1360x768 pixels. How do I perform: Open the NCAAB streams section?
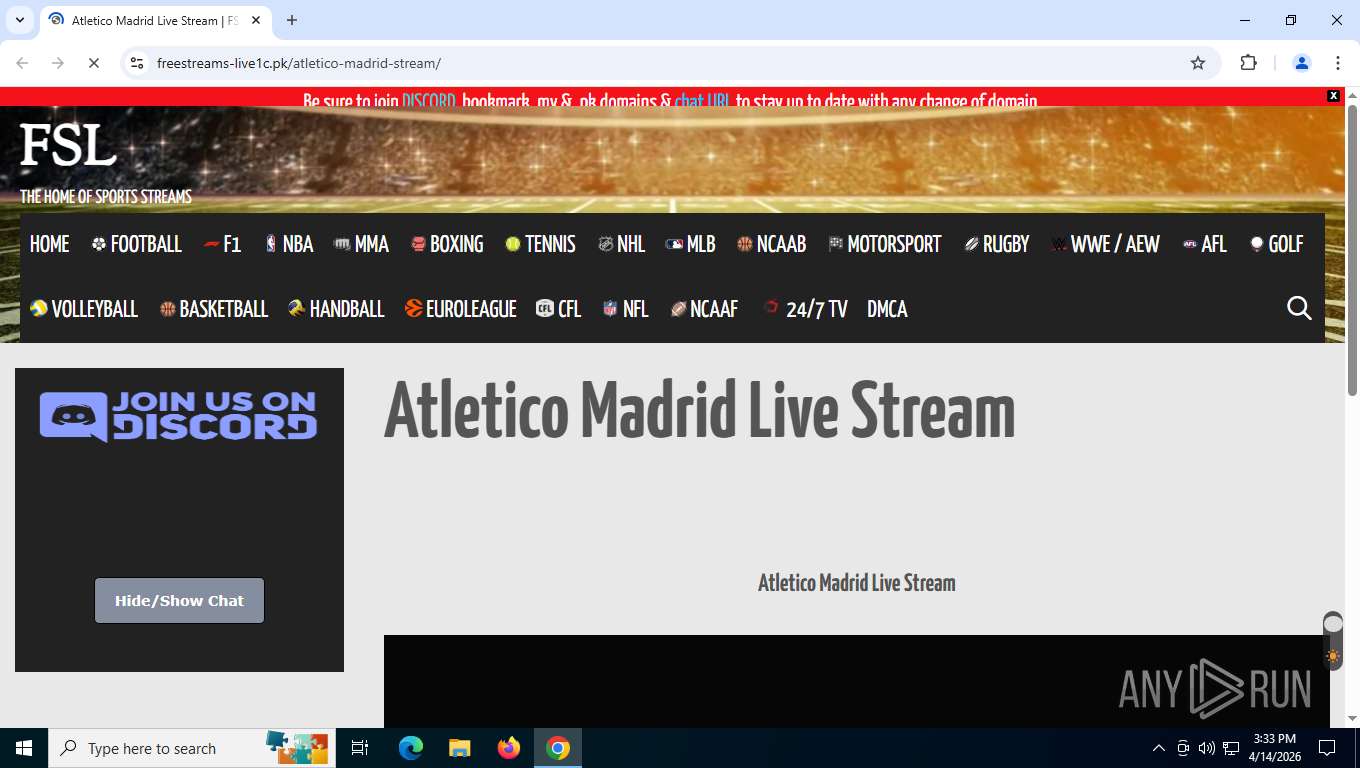tap(771, 244)
